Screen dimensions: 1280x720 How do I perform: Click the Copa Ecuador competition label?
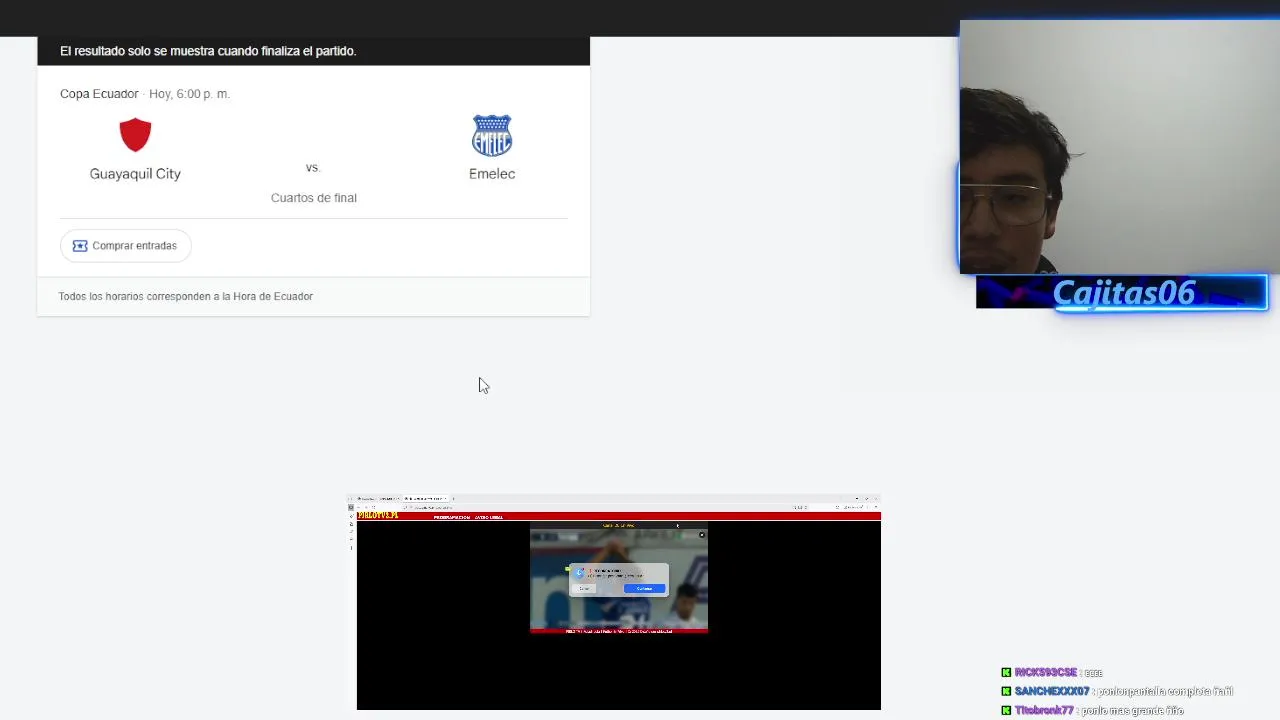point(99,94)
